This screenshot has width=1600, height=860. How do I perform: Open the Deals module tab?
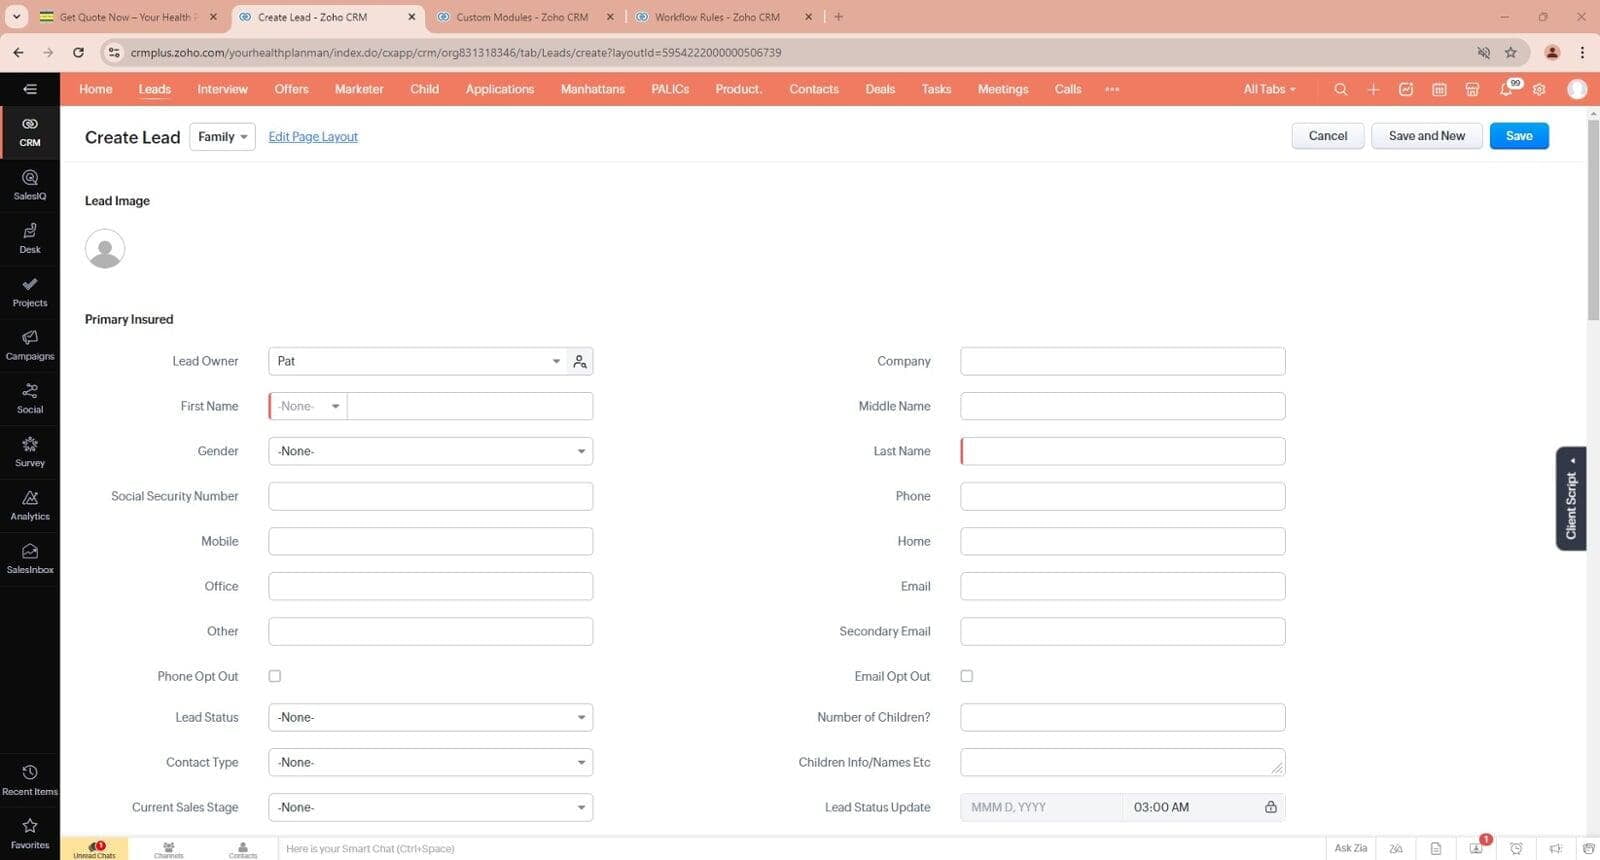(880, 89)
